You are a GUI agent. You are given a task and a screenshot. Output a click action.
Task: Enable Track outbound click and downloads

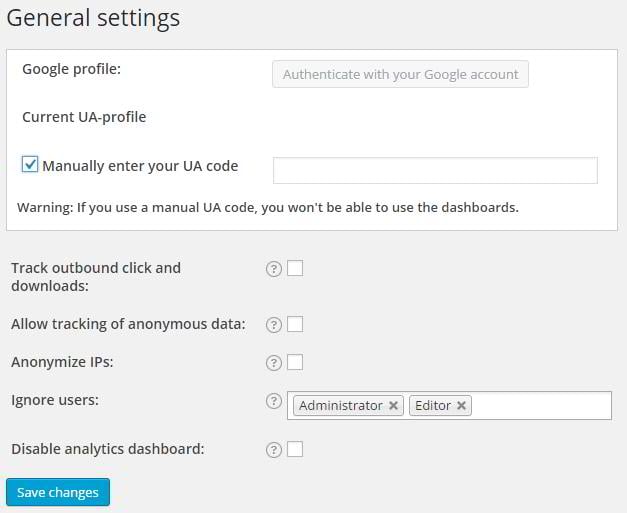coord(295,268)
